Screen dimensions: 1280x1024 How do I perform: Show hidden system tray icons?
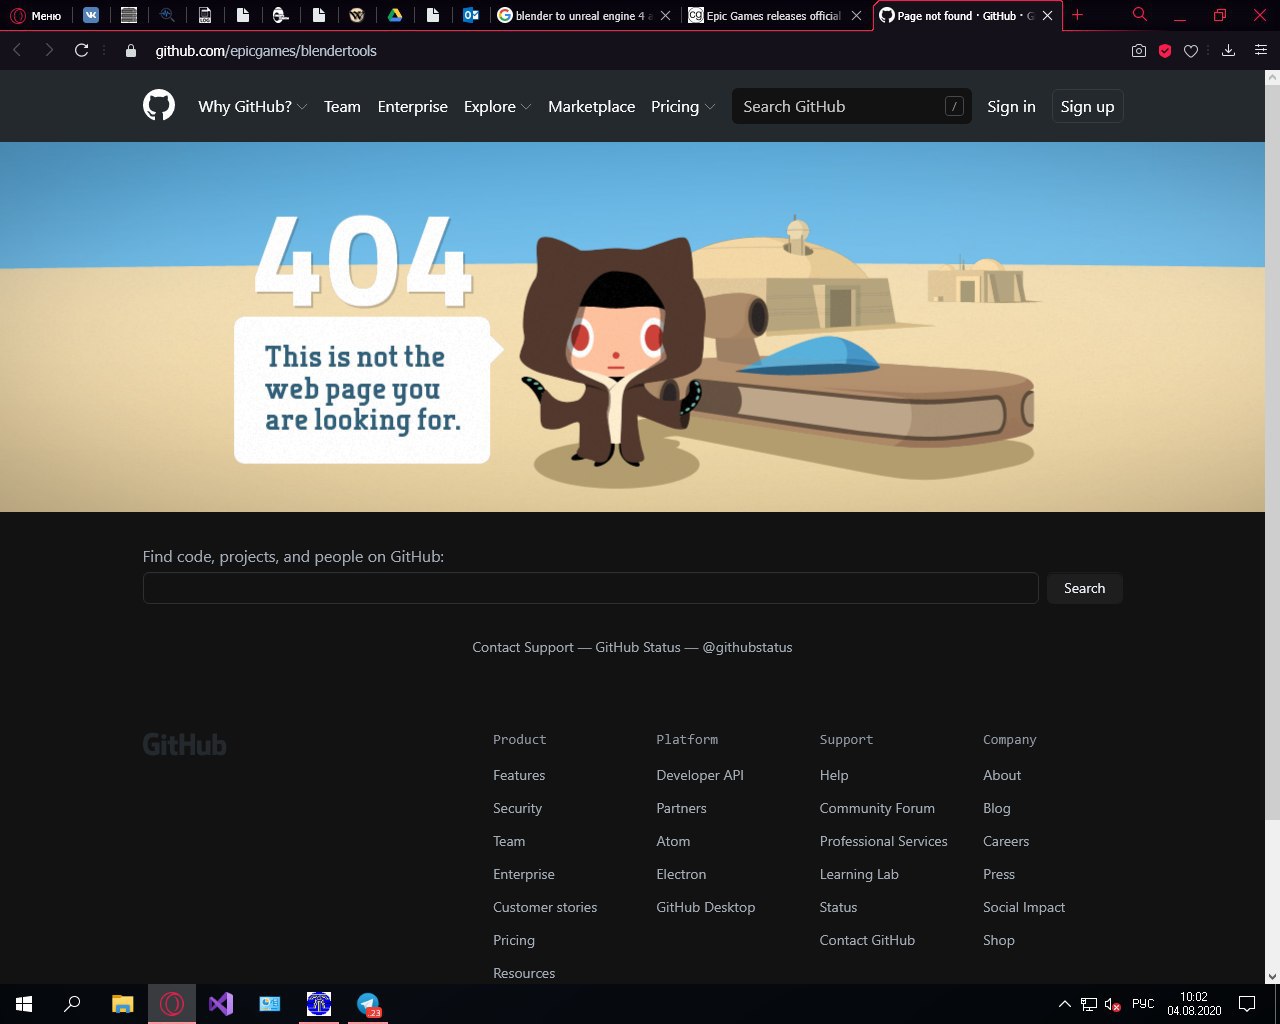pos(1065,1004)
